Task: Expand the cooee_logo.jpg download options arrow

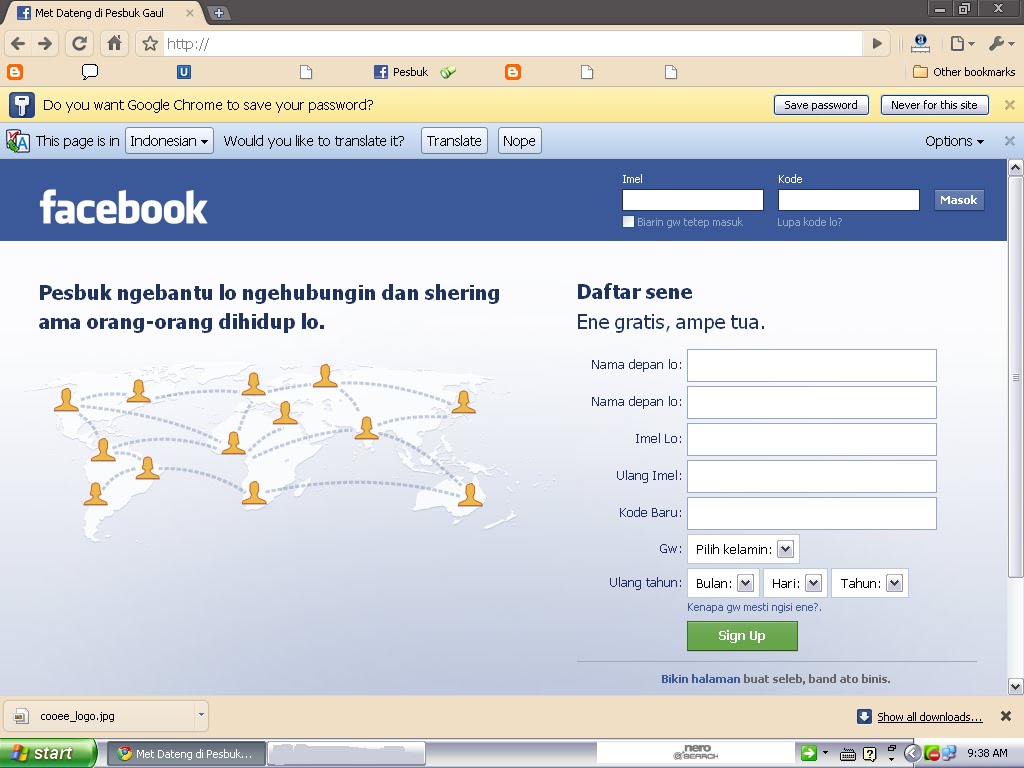Action: point(201,716)
